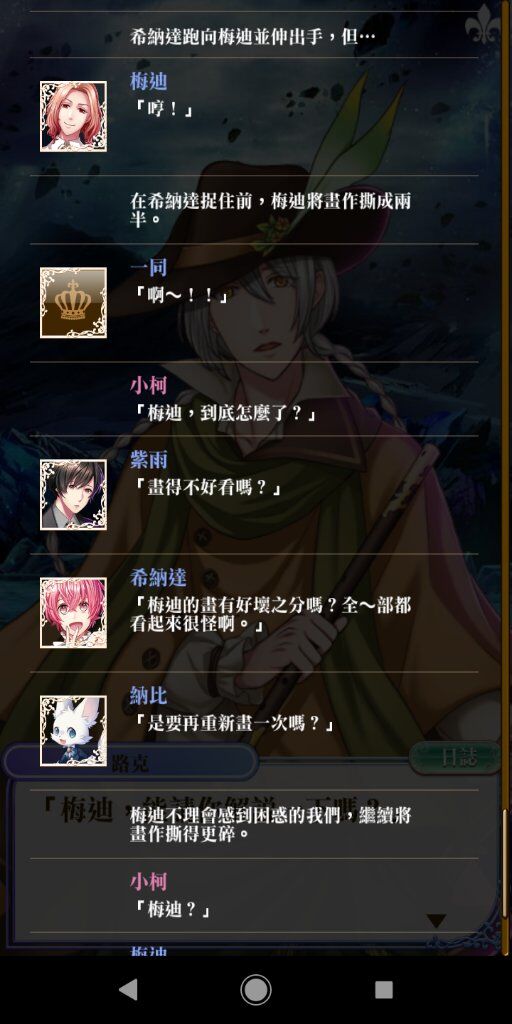Tap Android home circle button
This screenshot has height=1024, width=512.
click(x=256, y=989)
